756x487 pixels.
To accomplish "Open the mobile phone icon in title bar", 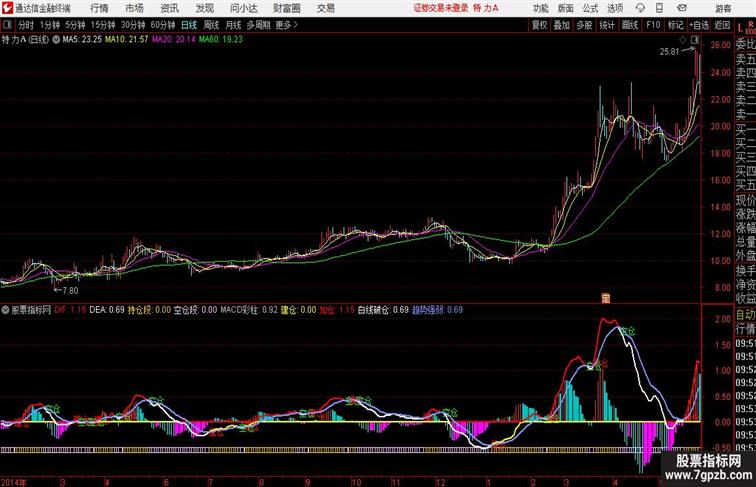I will tap(659, 8).
